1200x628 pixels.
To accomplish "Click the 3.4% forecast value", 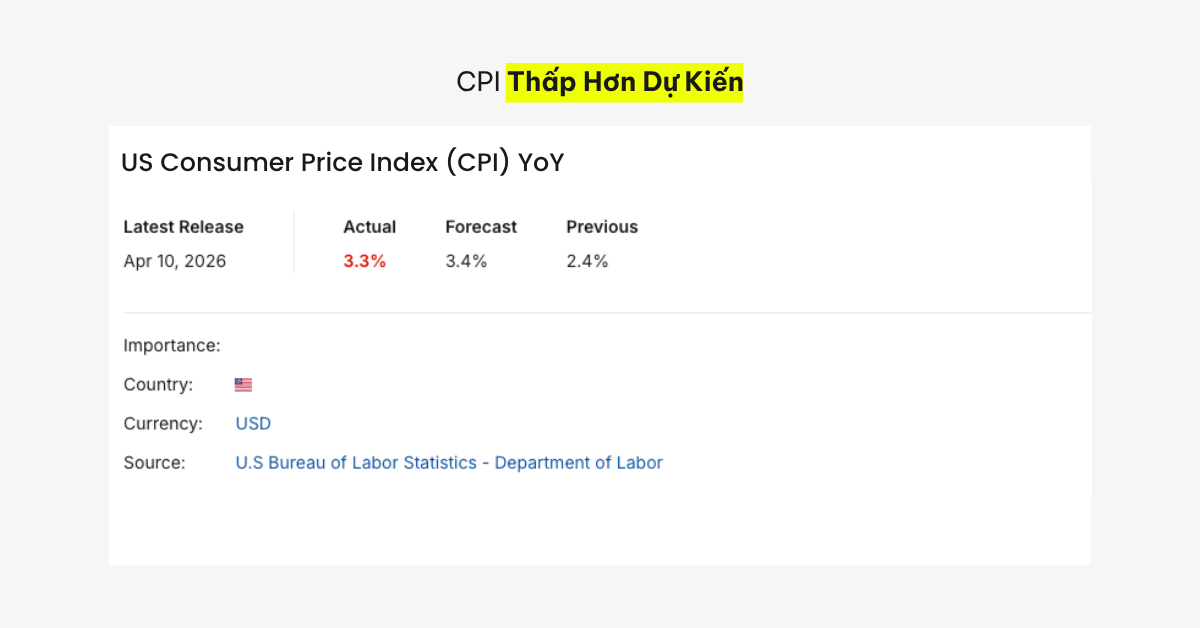I will click(x=466, y=262).
